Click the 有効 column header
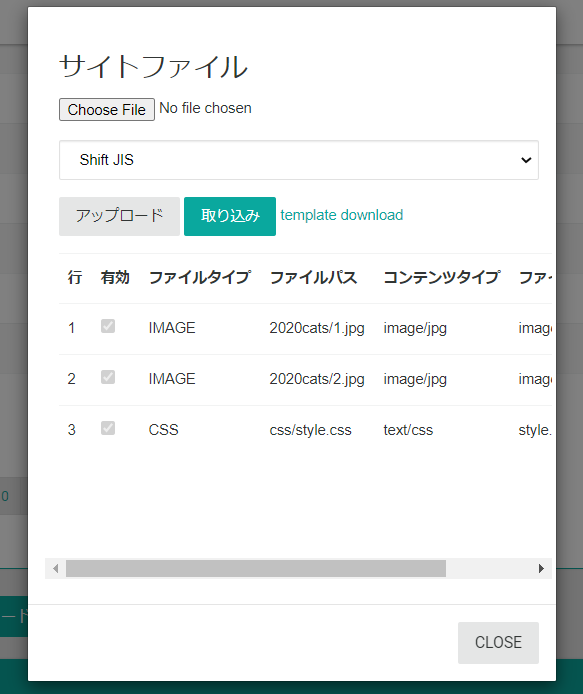 coord(115,278)
